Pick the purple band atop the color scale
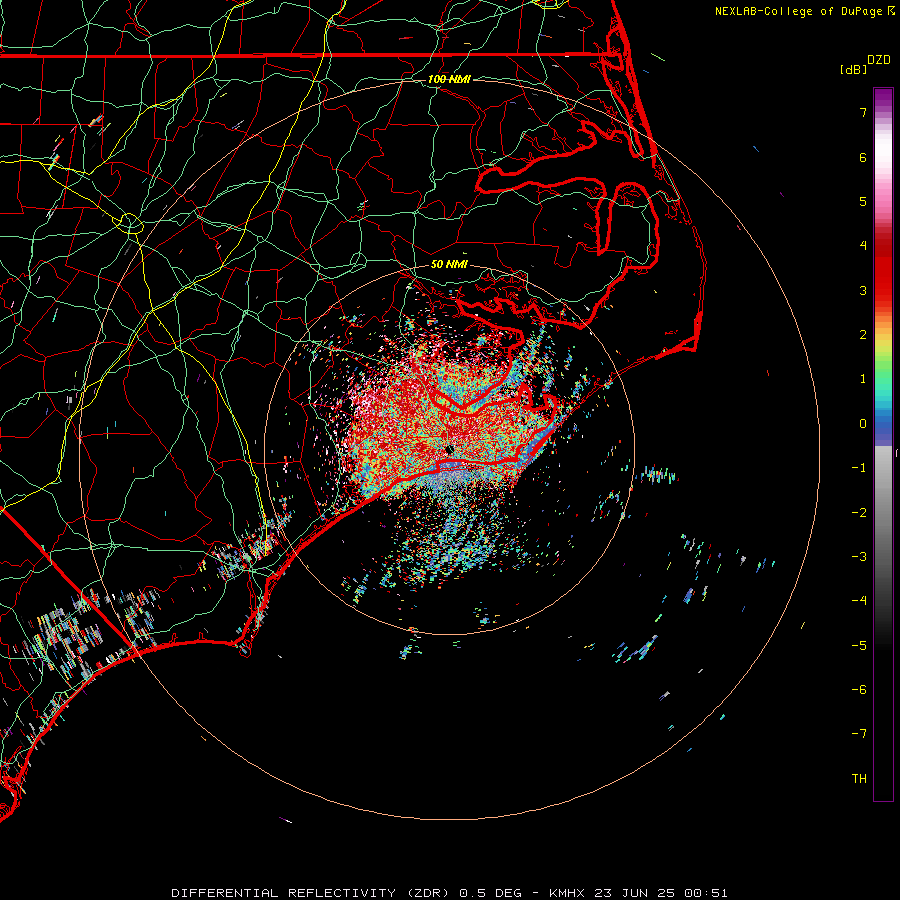 click(883, 98)
